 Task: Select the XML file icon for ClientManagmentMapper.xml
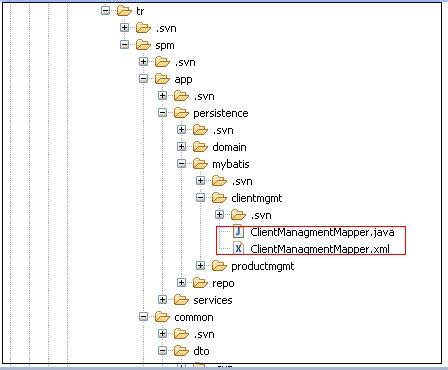(x=239, y=249)
